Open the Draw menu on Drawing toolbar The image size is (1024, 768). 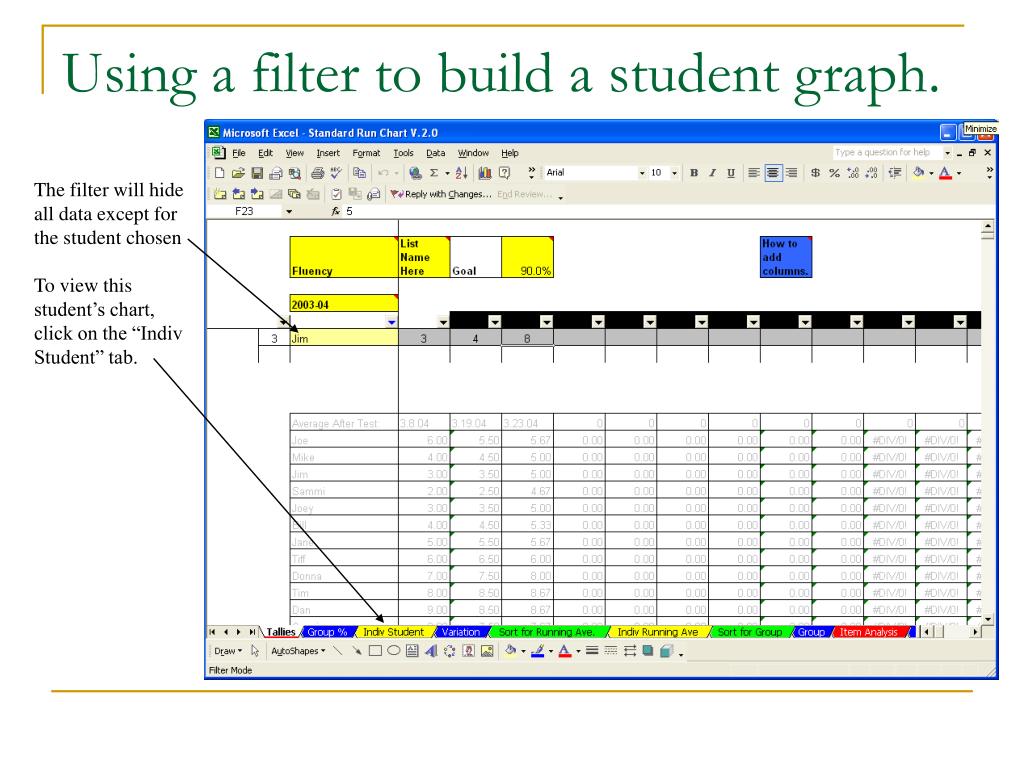228,651
